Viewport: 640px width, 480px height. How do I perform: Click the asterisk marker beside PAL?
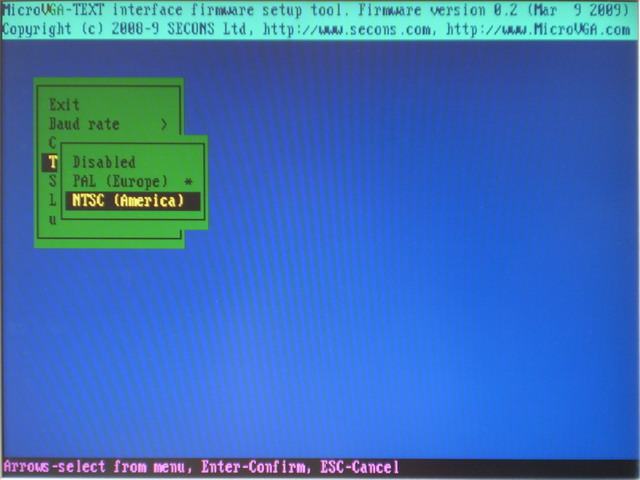pos(188,182)
